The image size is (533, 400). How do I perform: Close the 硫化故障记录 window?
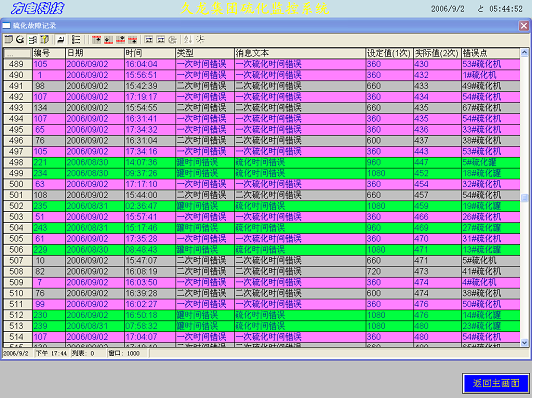524,25
